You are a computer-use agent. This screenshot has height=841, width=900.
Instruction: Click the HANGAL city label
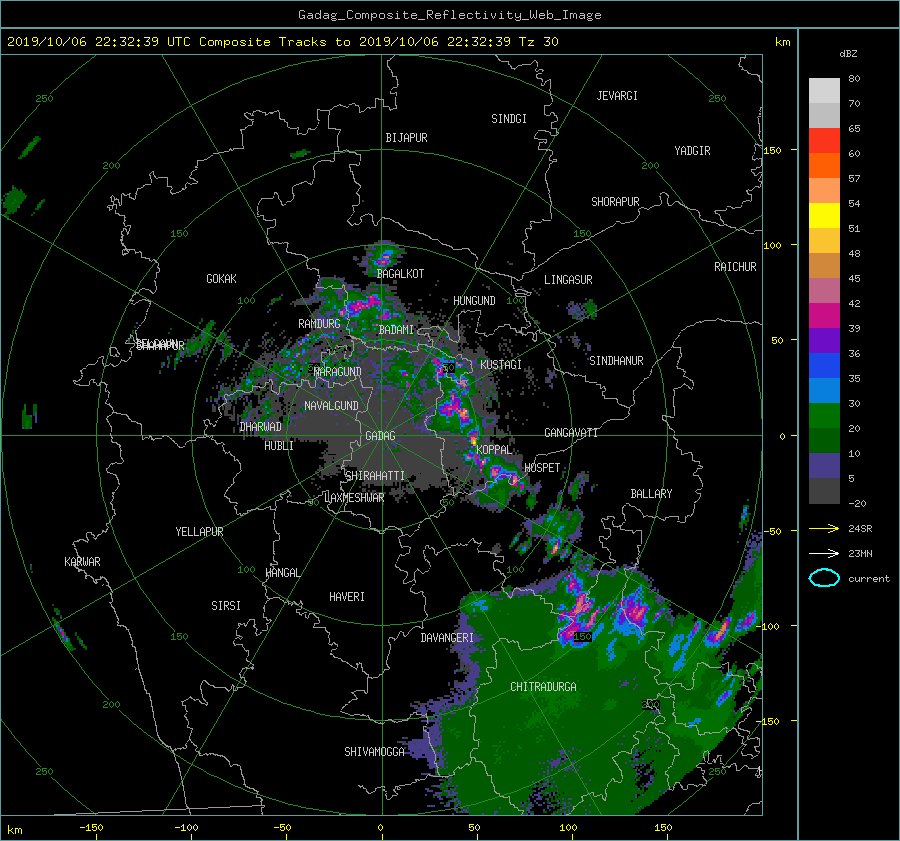pyautogui.click(x=283, y=573)
